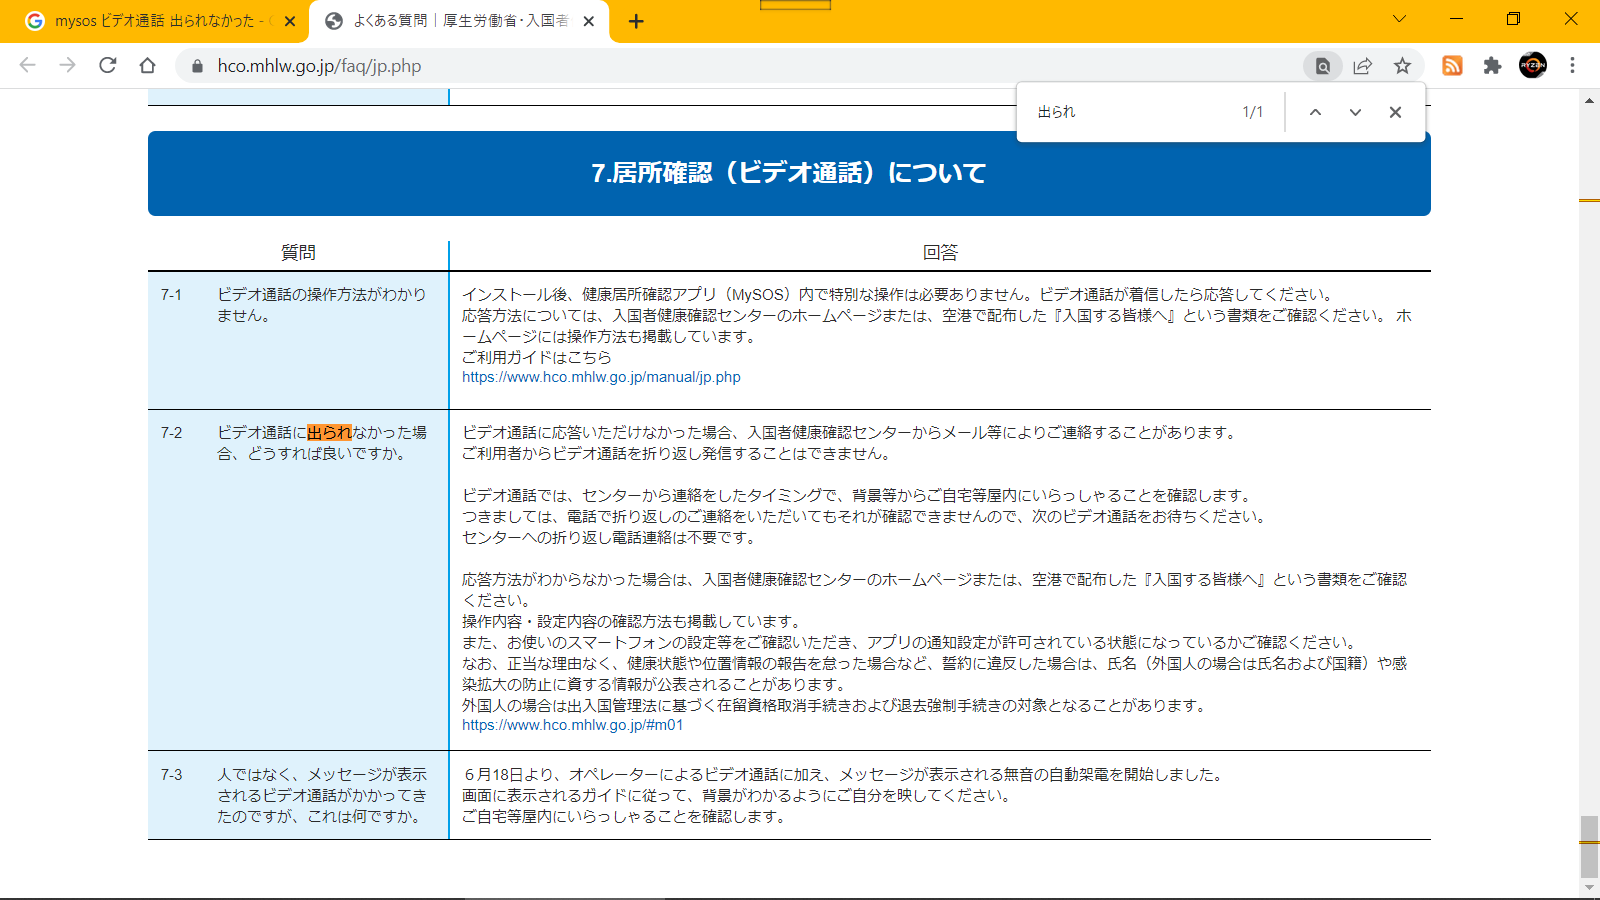1600x900 pixels.
Task: Open a new browser tab
Action: 636,21
